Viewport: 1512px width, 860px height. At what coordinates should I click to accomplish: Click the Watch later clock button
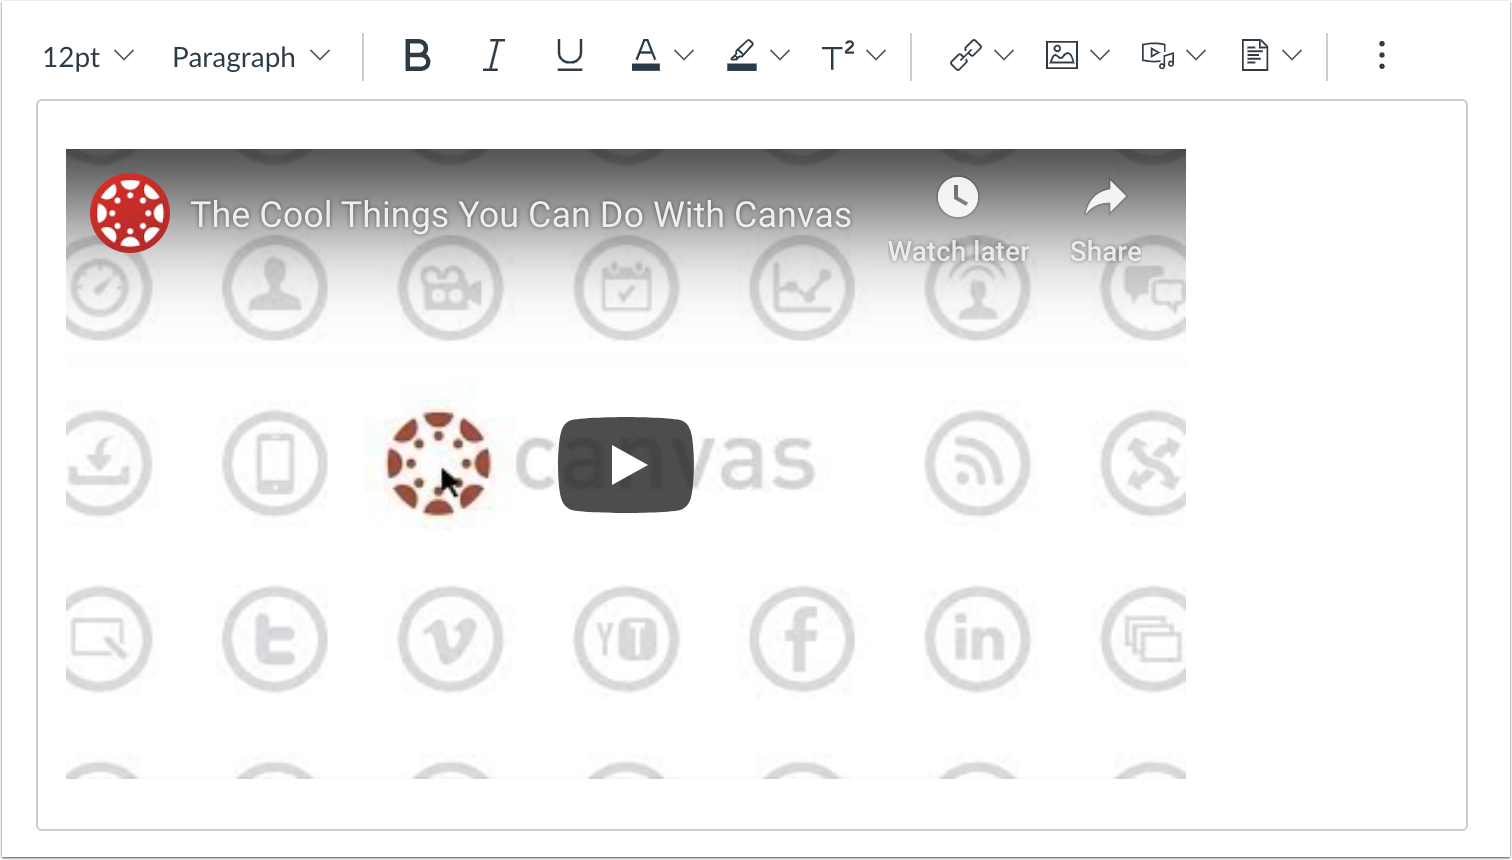958,221
